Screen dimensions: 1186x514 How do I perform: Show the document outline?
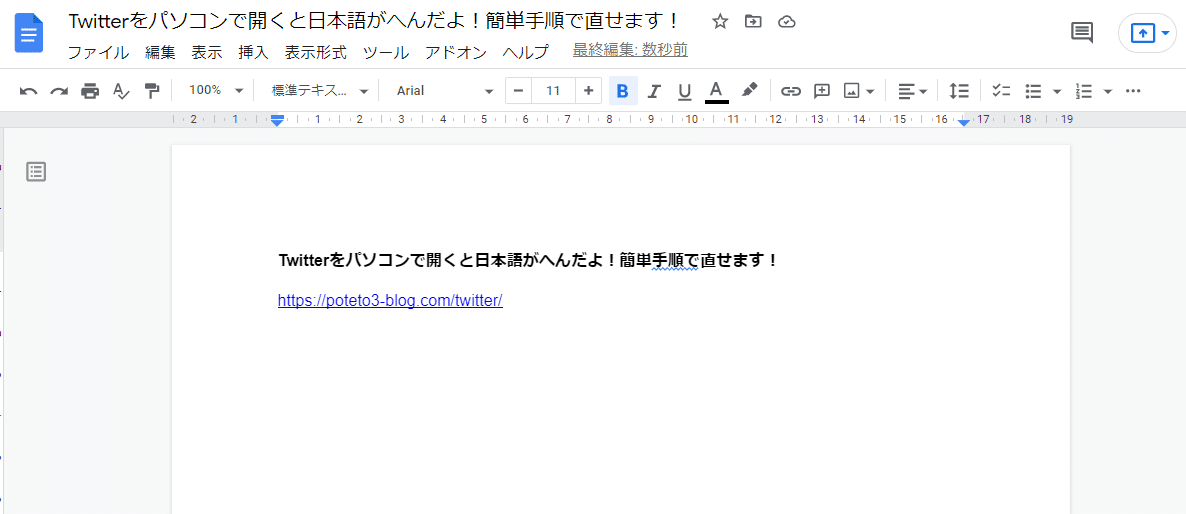36,172
